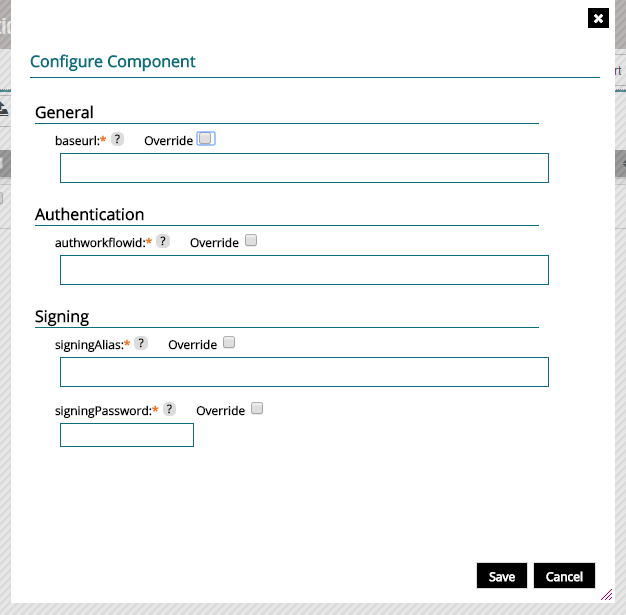Focus the baseurl text field
Image resolution: width=626 pixels, height=615 pixels.
(x=304, y=168)
